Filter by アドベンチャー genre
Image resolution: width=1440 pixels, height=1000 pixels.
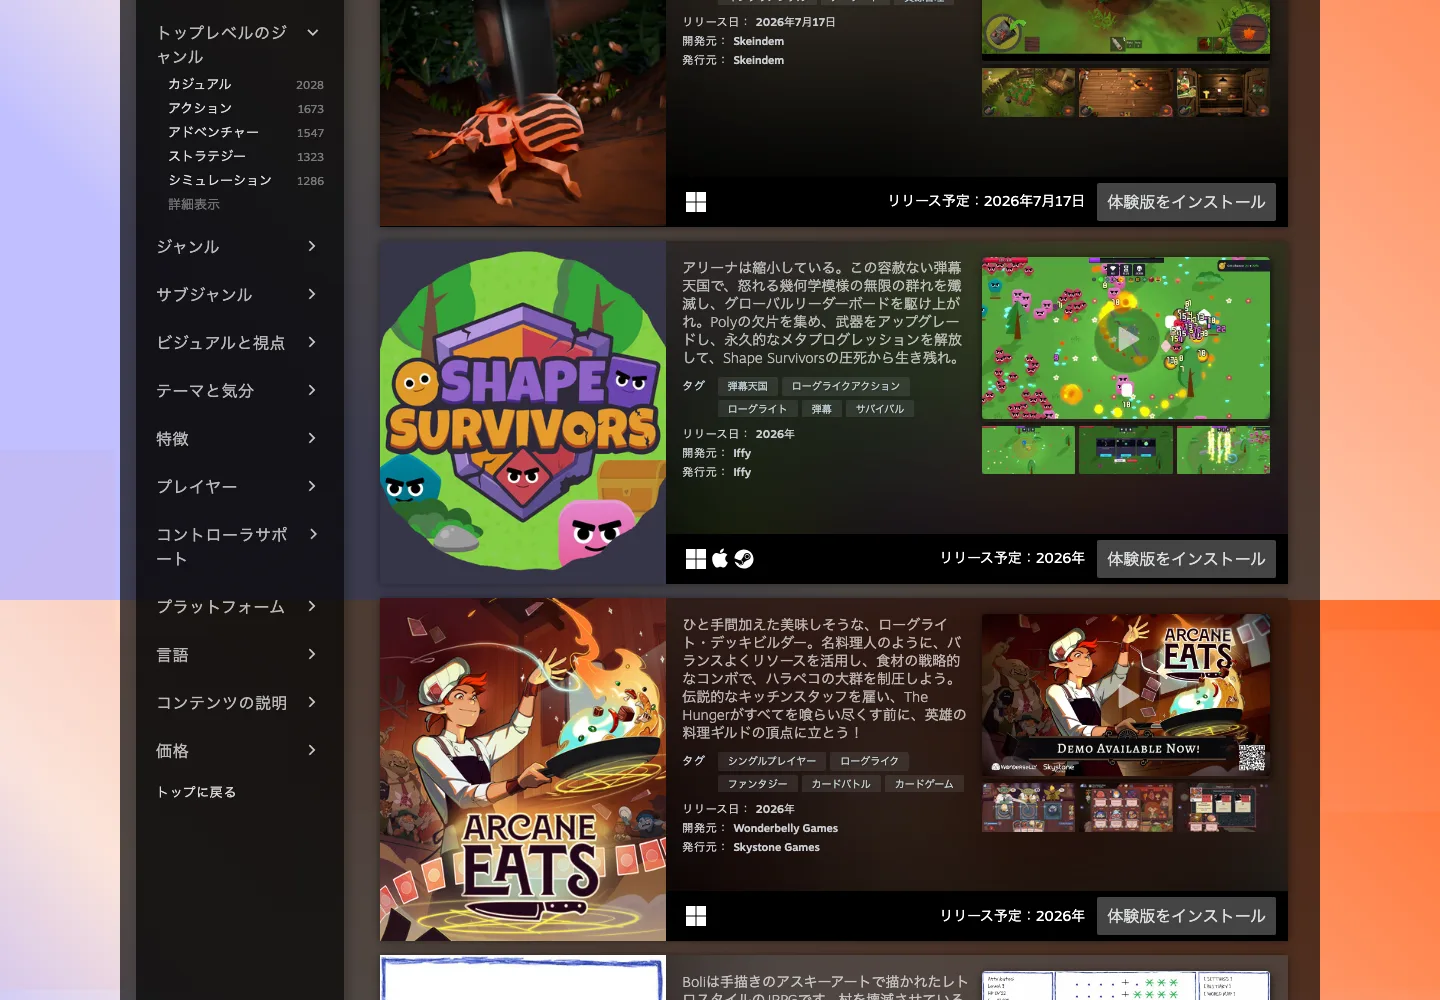[245, 132]
